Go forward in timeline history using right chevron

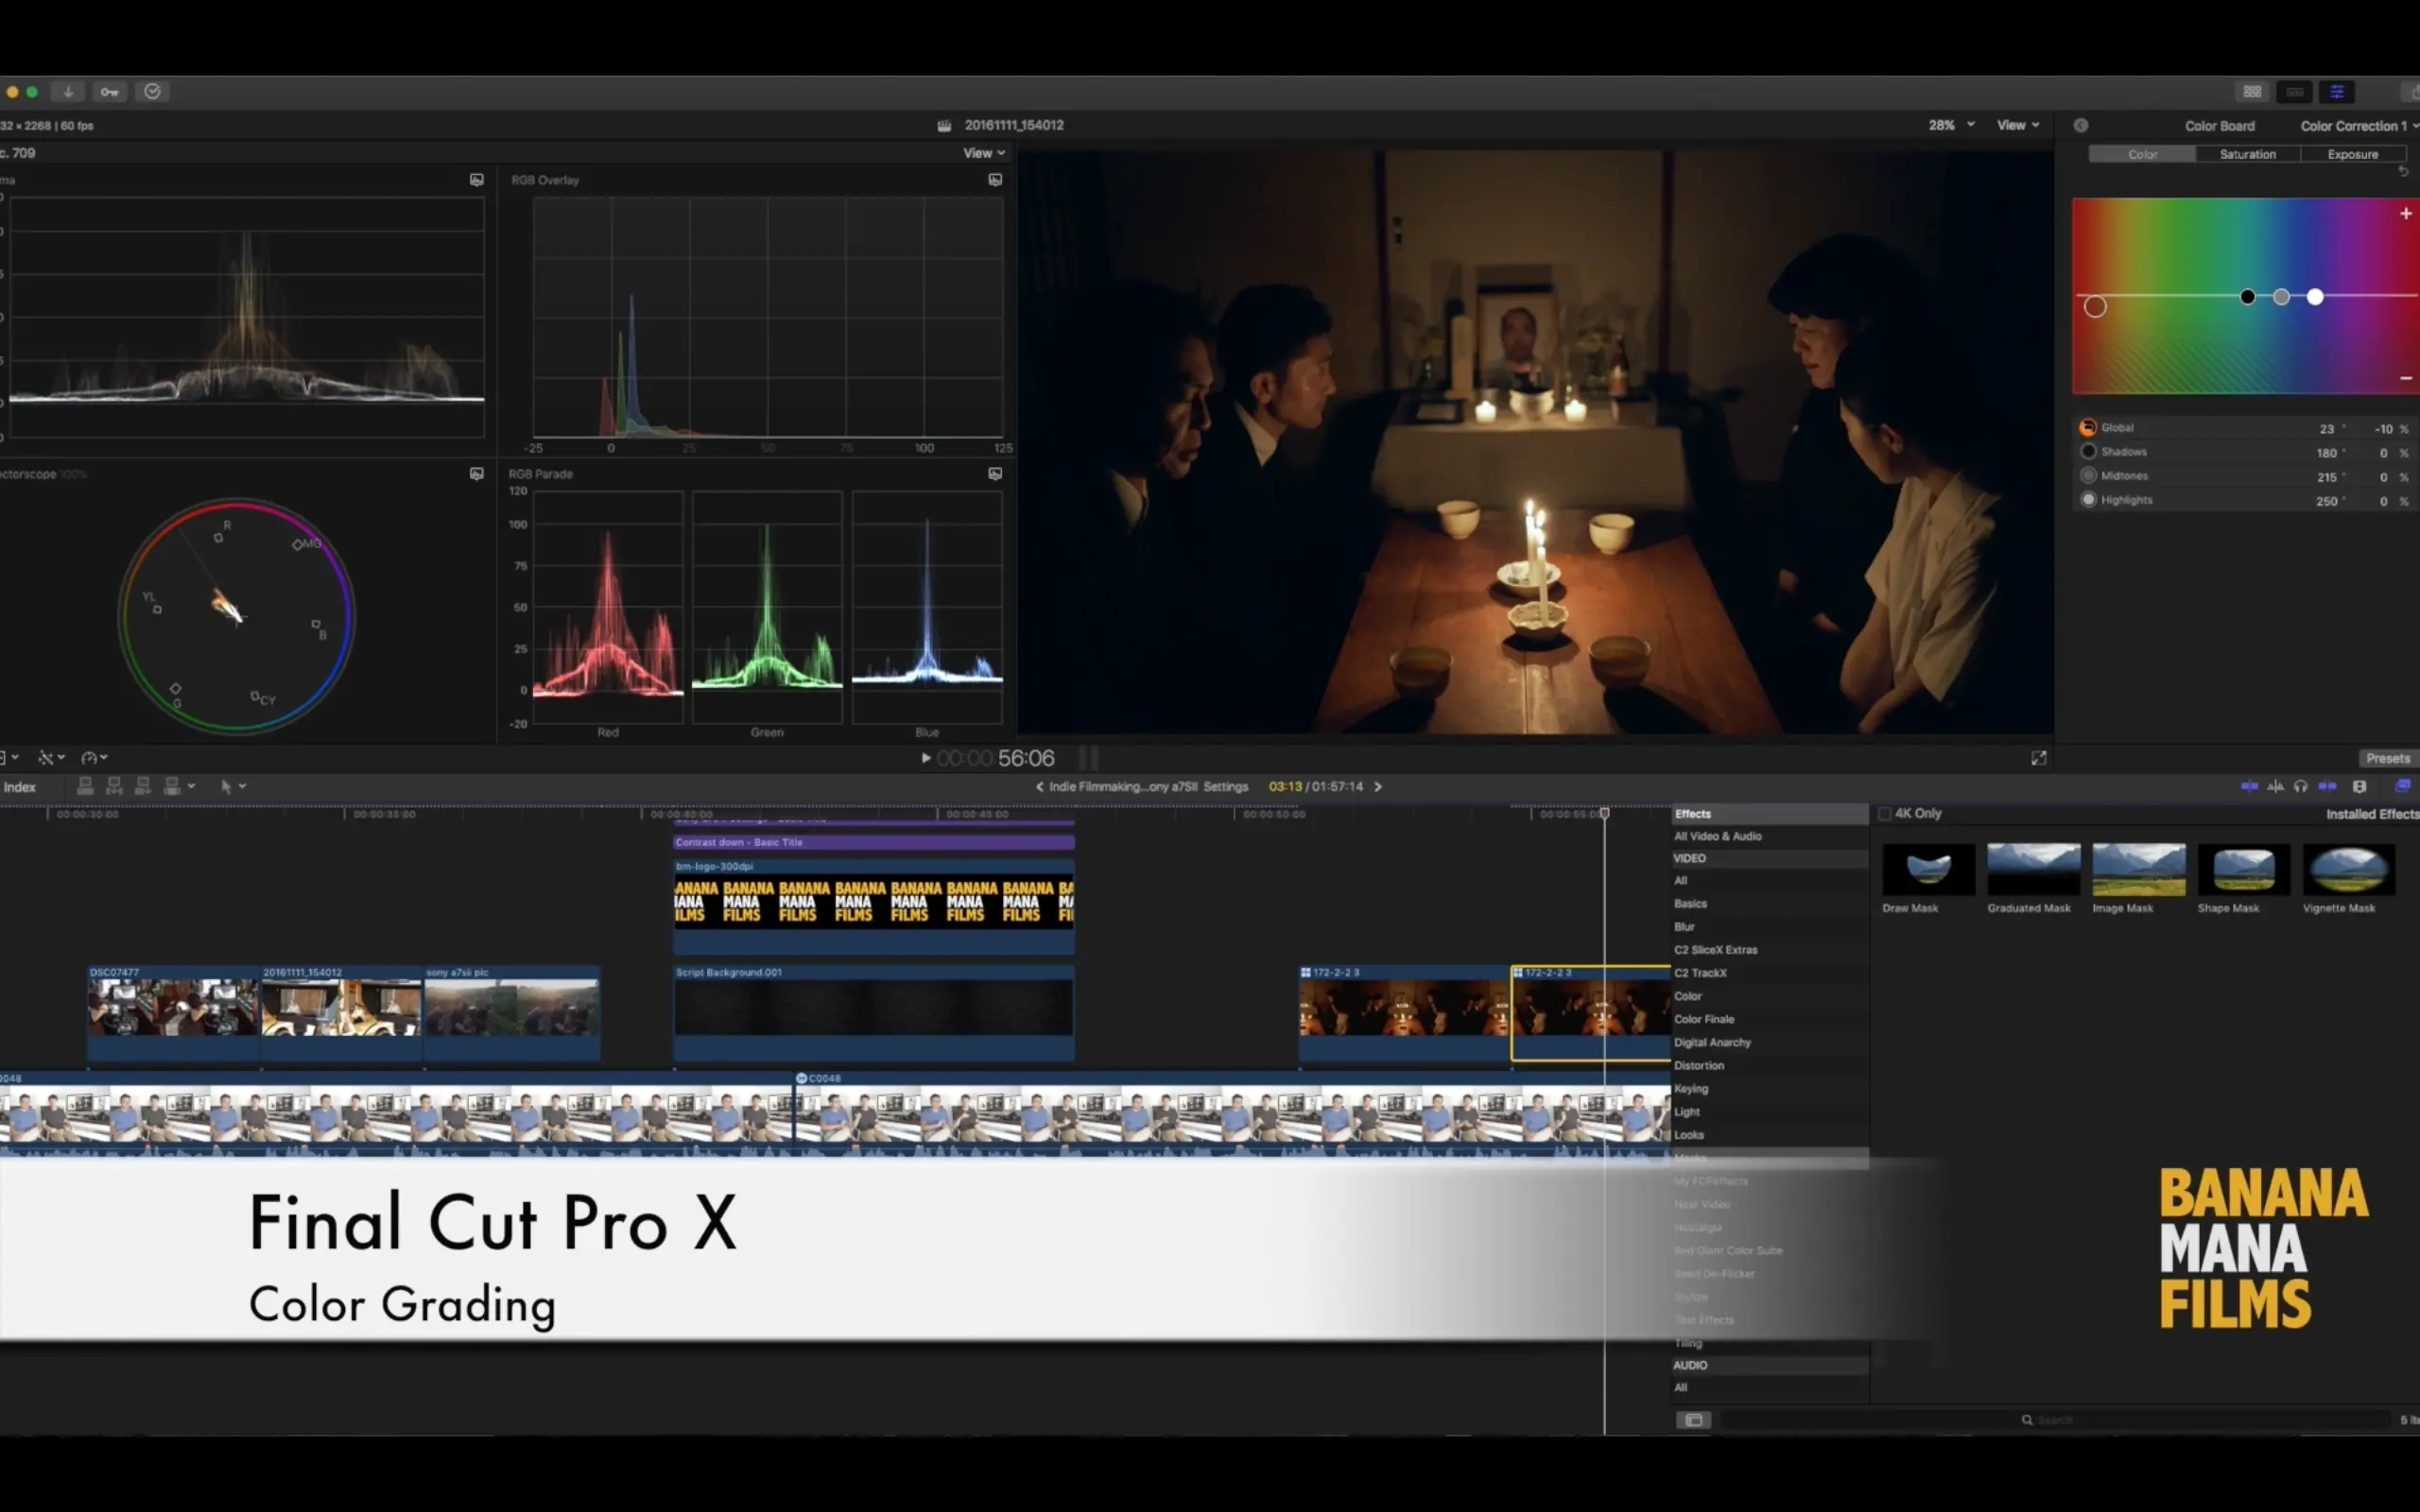1378,787
